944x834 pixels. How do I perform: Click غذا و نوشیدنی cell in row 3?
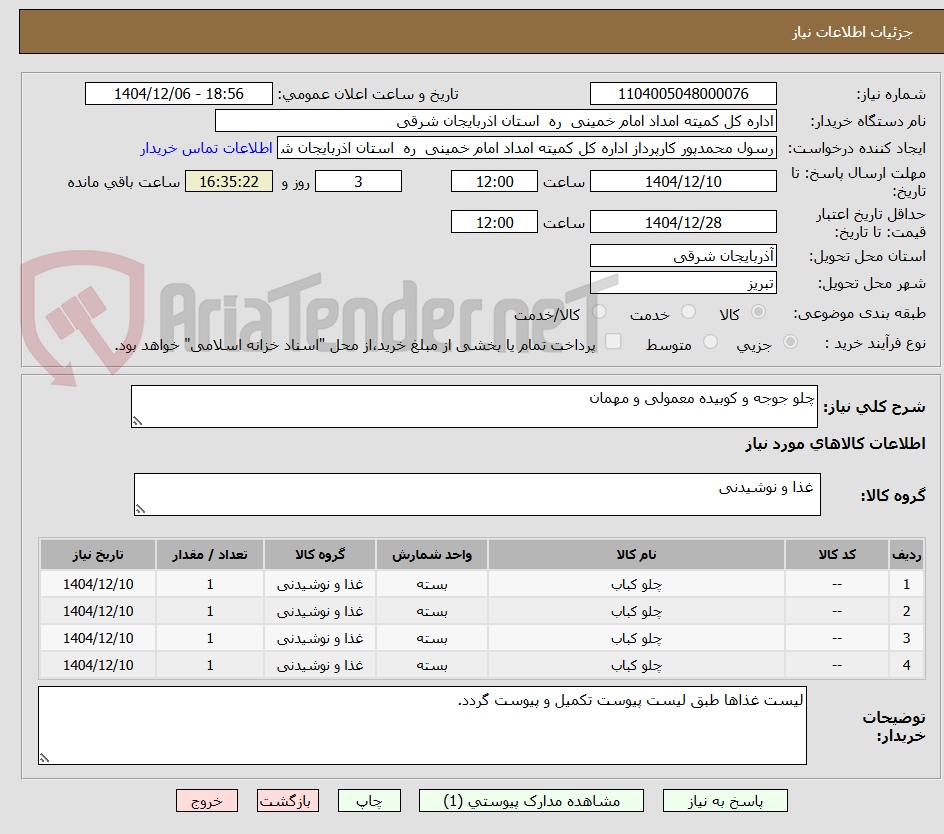pyautogui.click(x=320, y=638)
